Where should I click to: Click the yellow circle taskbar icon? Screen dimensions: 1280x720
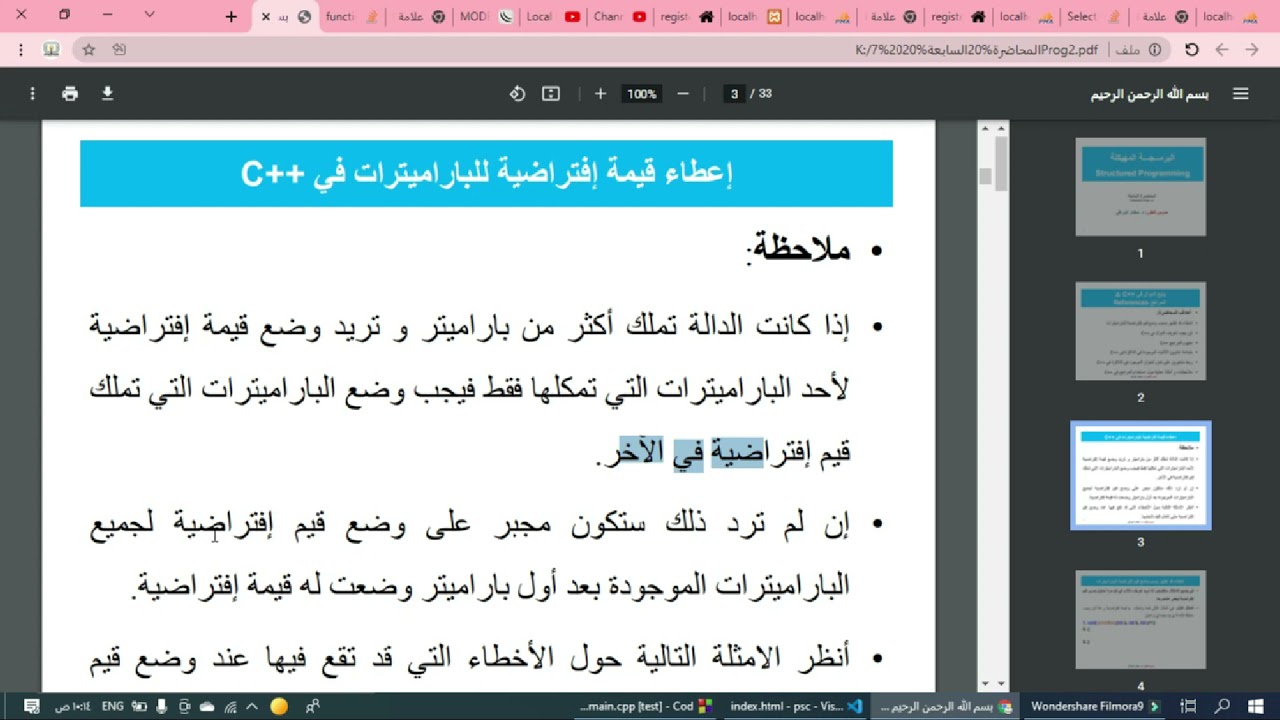[x=279, y=706]
